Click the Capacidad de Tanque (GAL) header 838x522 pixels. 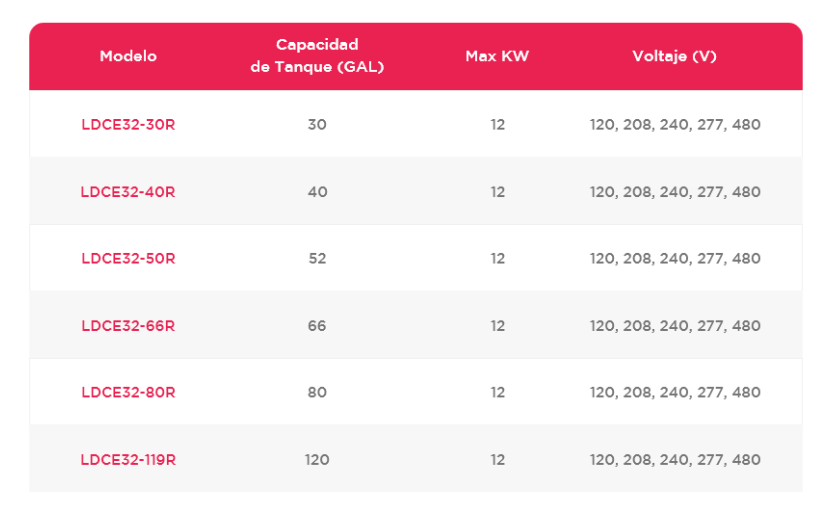(317, 56)
